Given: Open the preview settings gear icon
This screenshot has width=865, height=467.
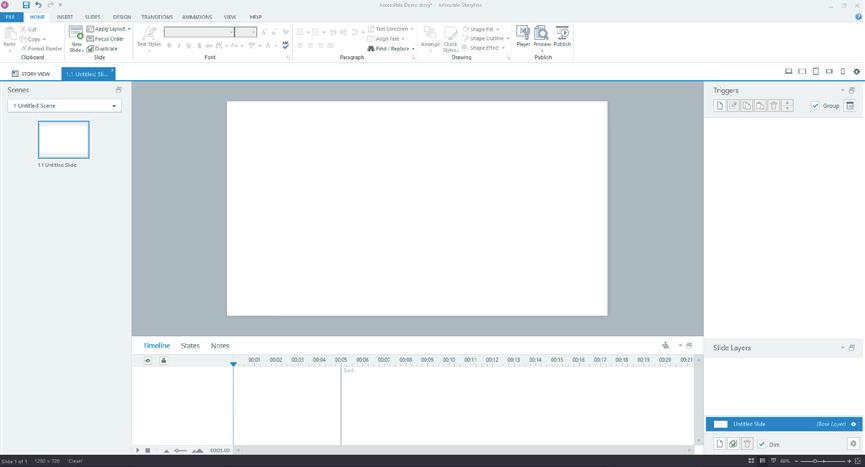Looking at the screenshot, I should (x=856, y=71).
